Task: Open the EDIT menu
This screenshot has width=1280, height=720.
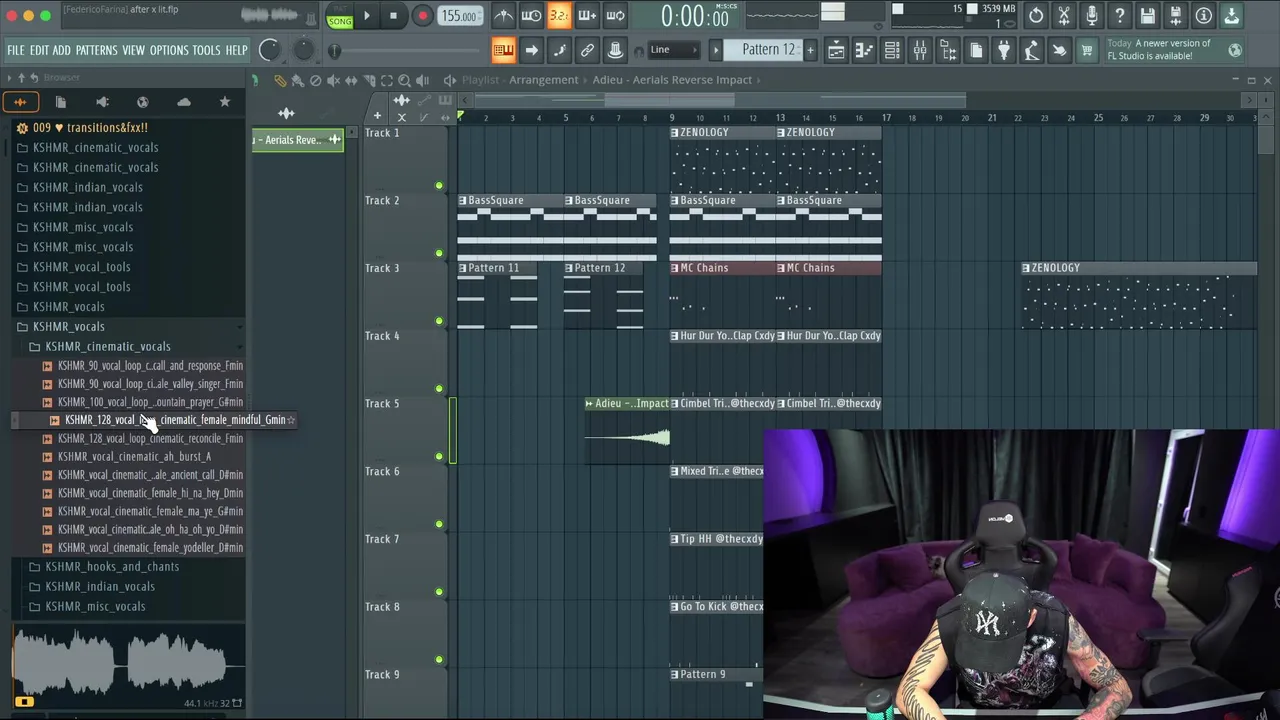Action: [x=39, y=50]
